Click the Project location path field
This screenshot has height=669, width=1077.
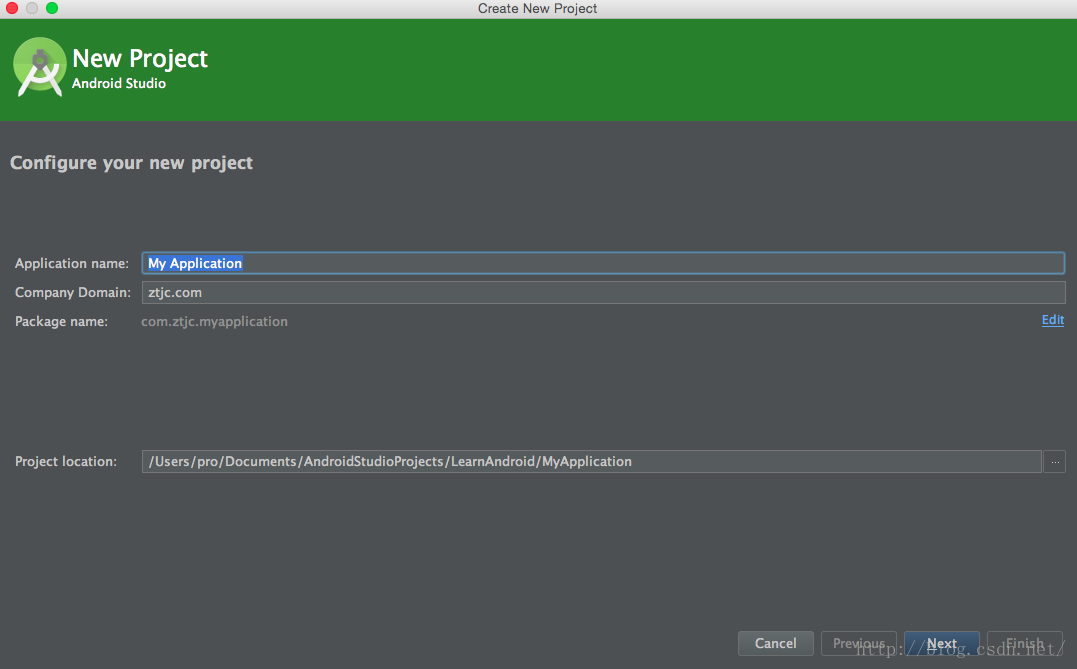pyautogui.click(x=590, y=461)
